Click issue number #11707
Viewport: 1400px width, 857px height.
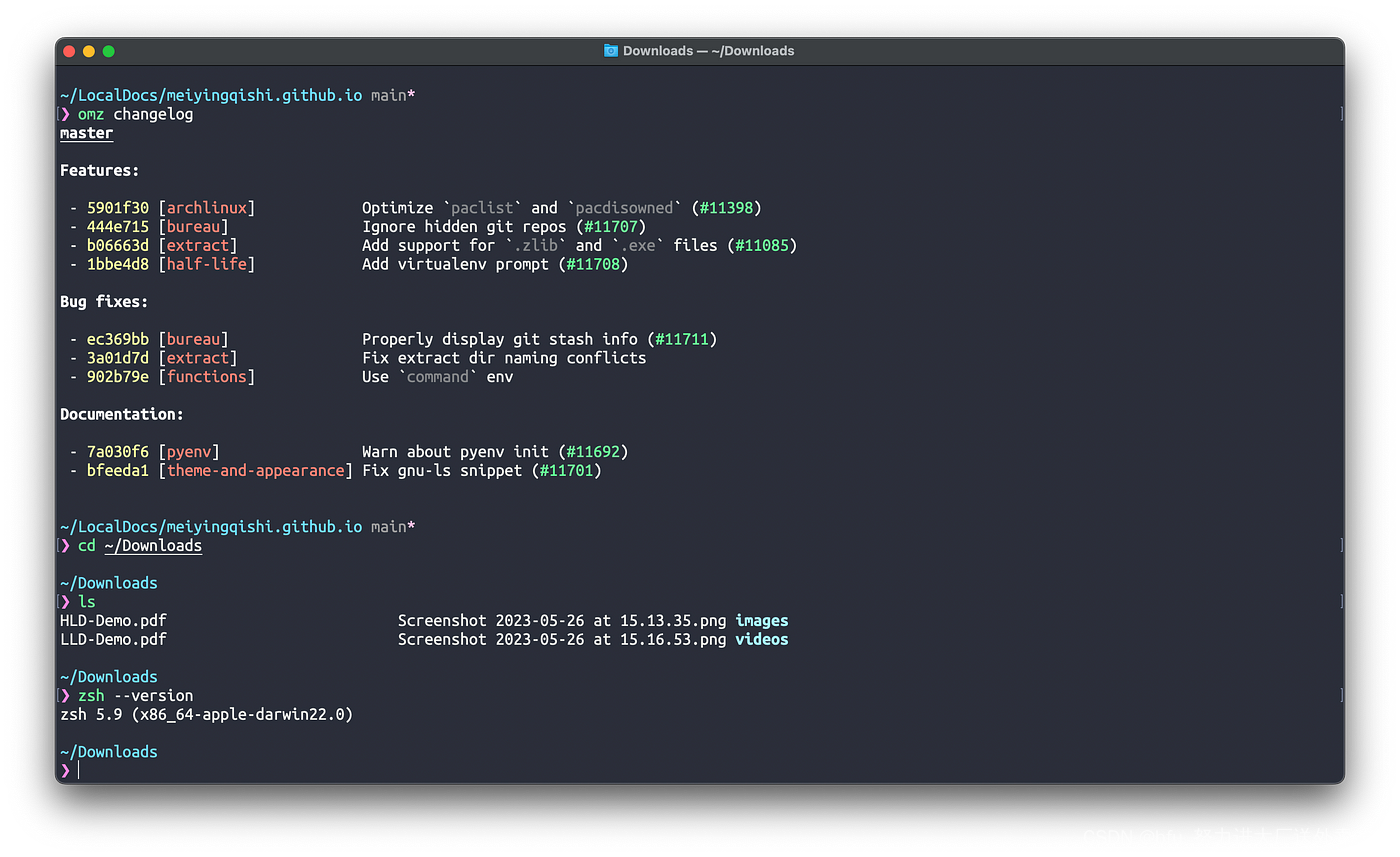pyautogui.click(x=610, y=227)
